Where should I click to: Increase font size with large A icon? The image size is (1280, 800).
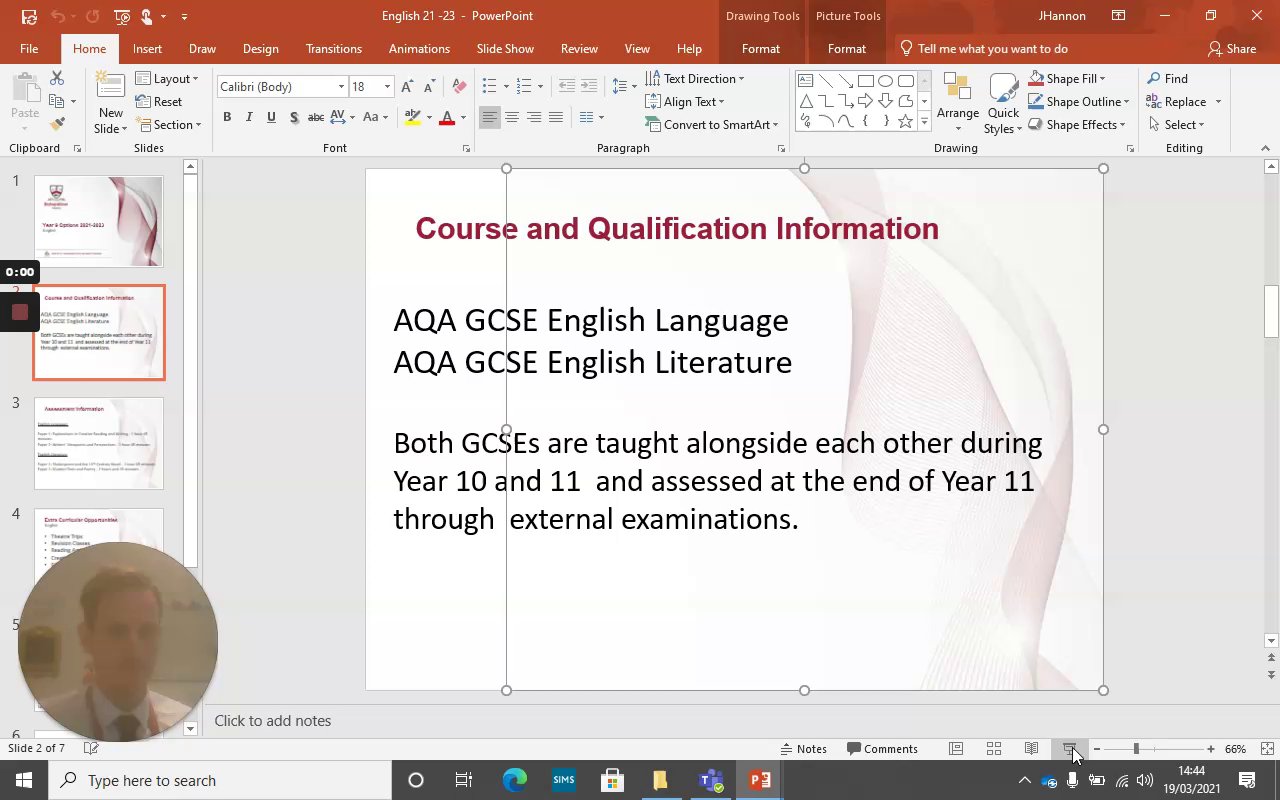(x=409, y=87)
